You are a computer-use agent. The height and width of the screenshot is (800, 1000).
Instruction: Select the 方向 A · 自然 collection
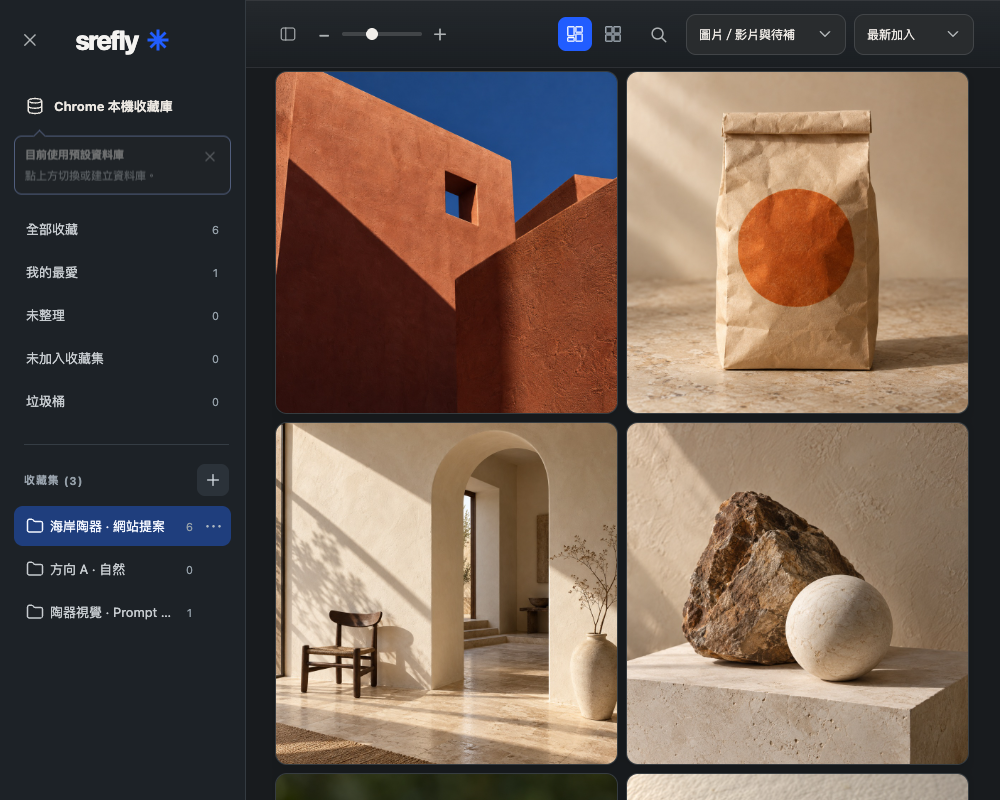tap(122, 569)
